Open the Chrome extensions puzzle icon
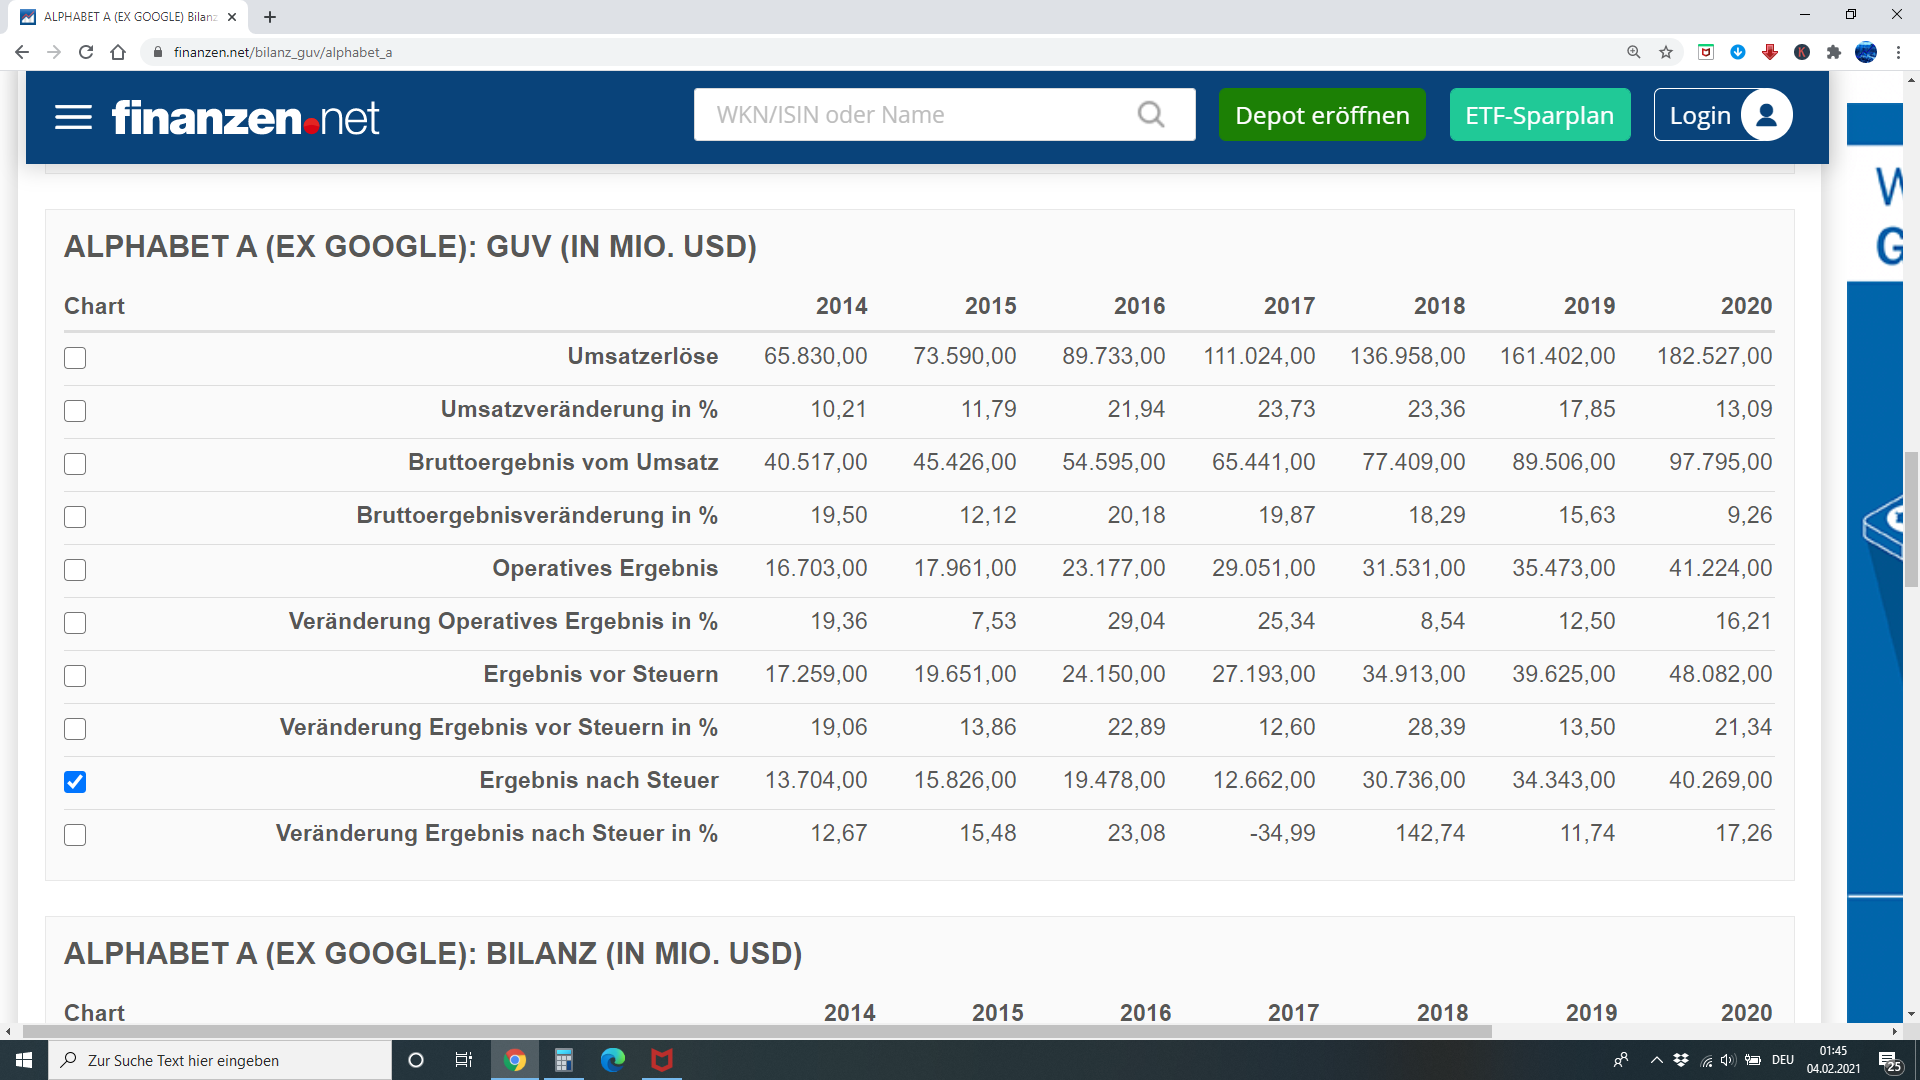The image size is (1920, 1080). pyautogui.click(x=1834, y=52)
